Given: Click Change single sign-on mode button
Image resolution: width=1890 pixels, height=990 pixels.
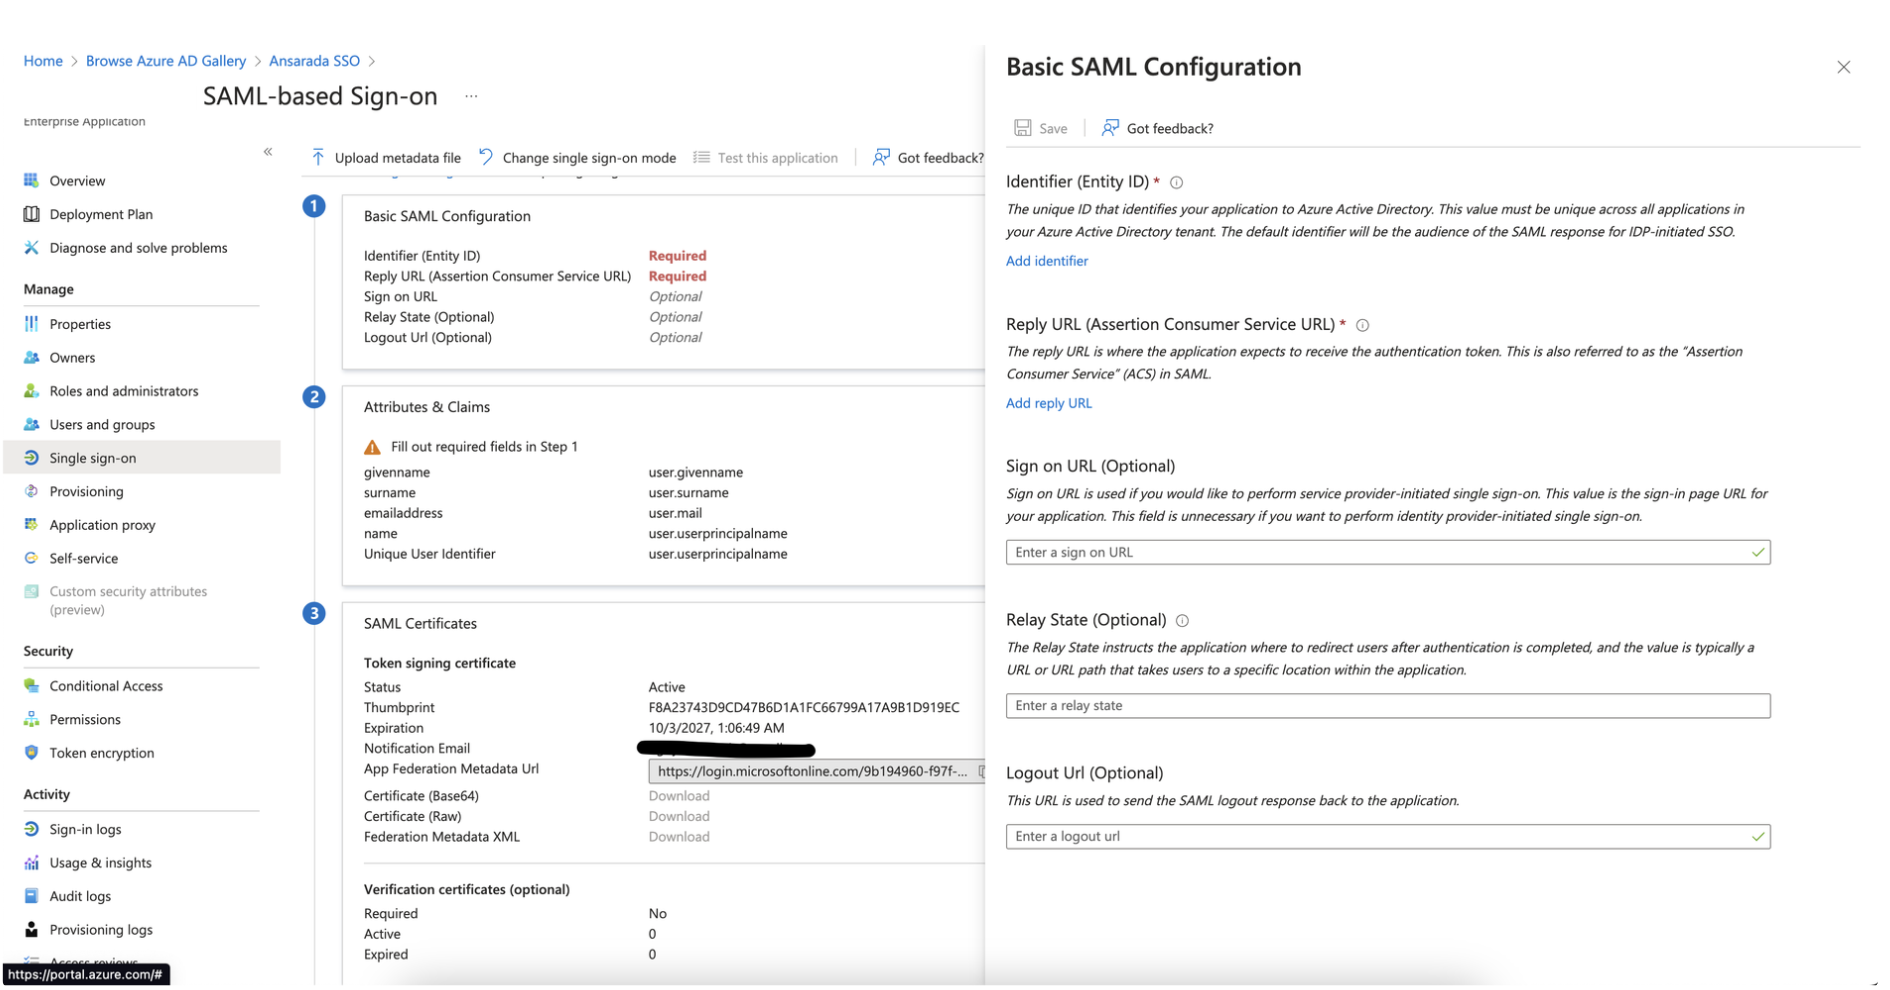Looking at the screenshot, I should click(578, 158).
